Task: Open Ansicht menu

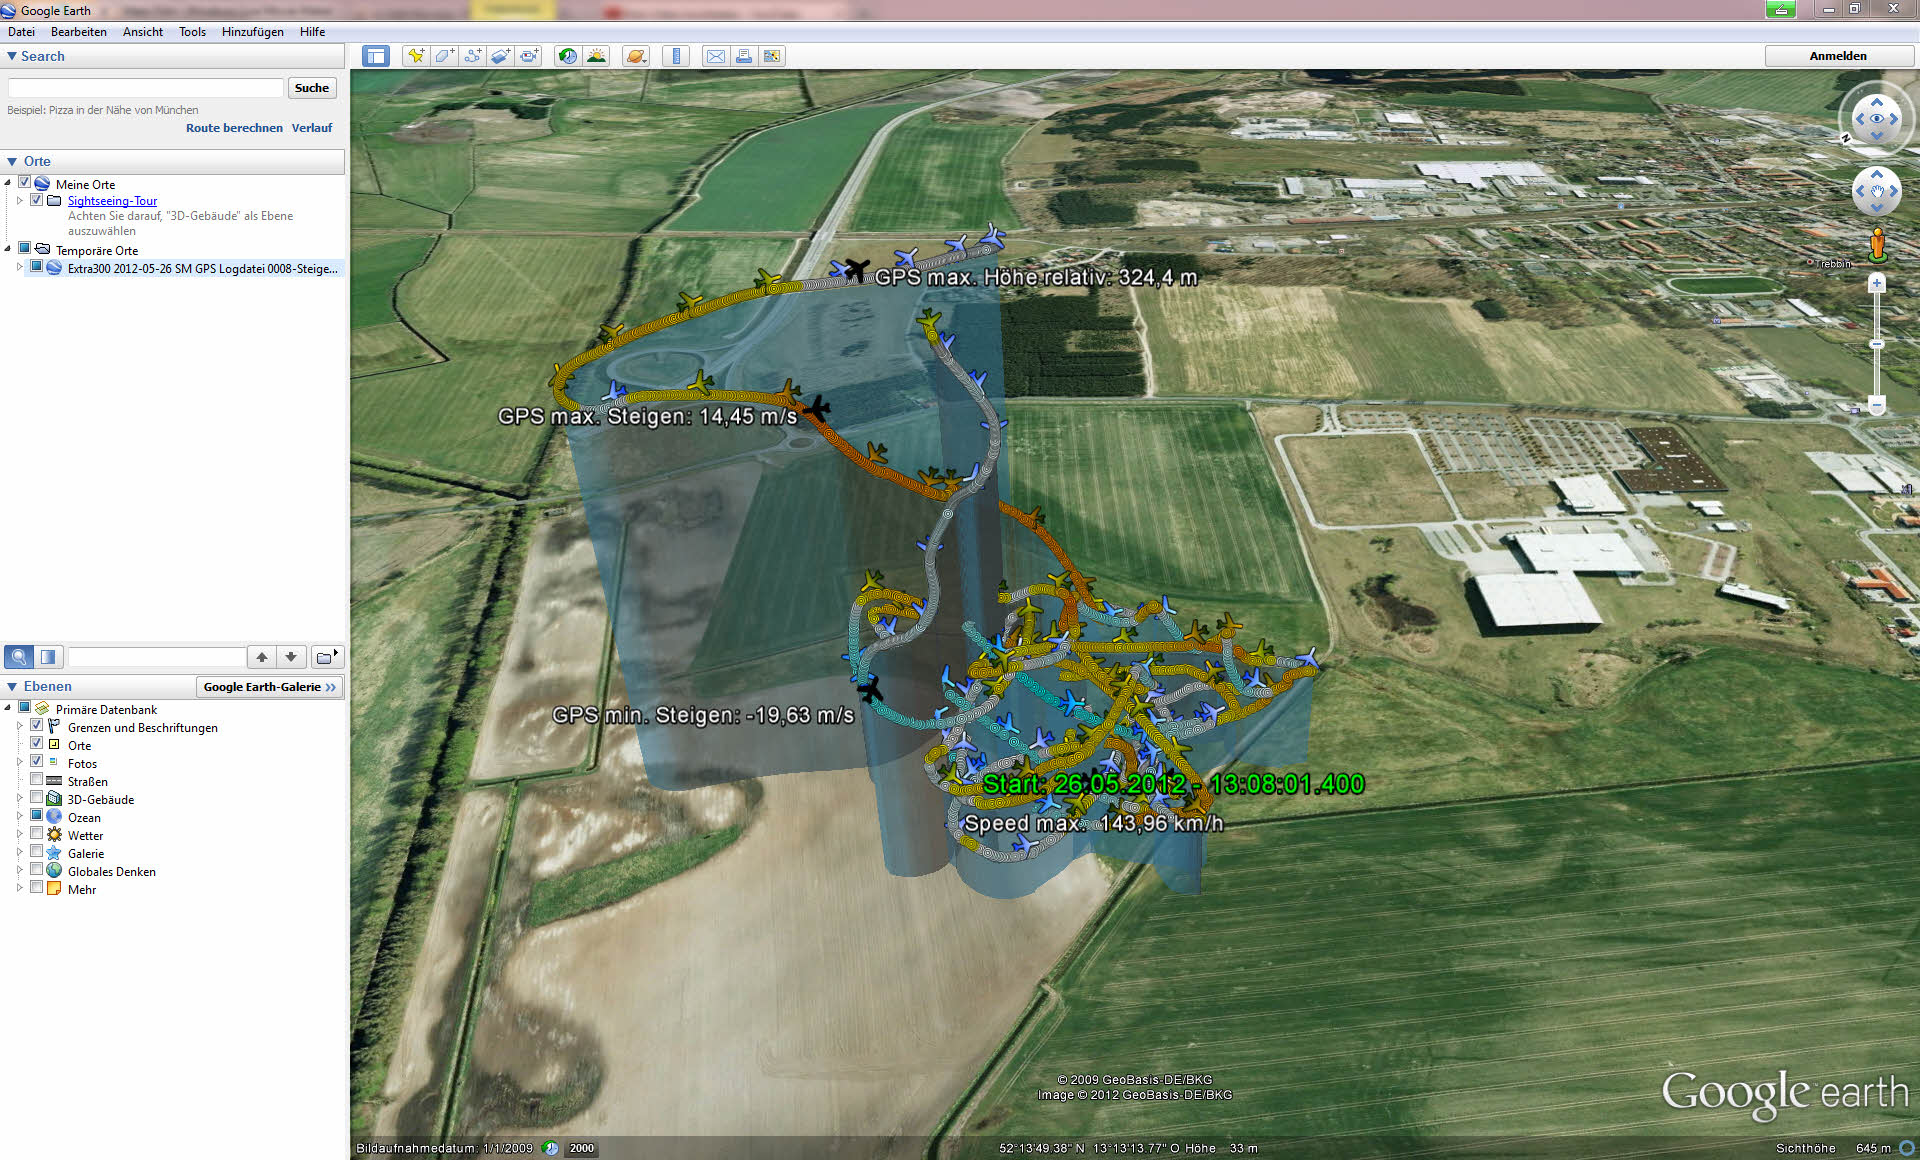Action: (143, 32)
